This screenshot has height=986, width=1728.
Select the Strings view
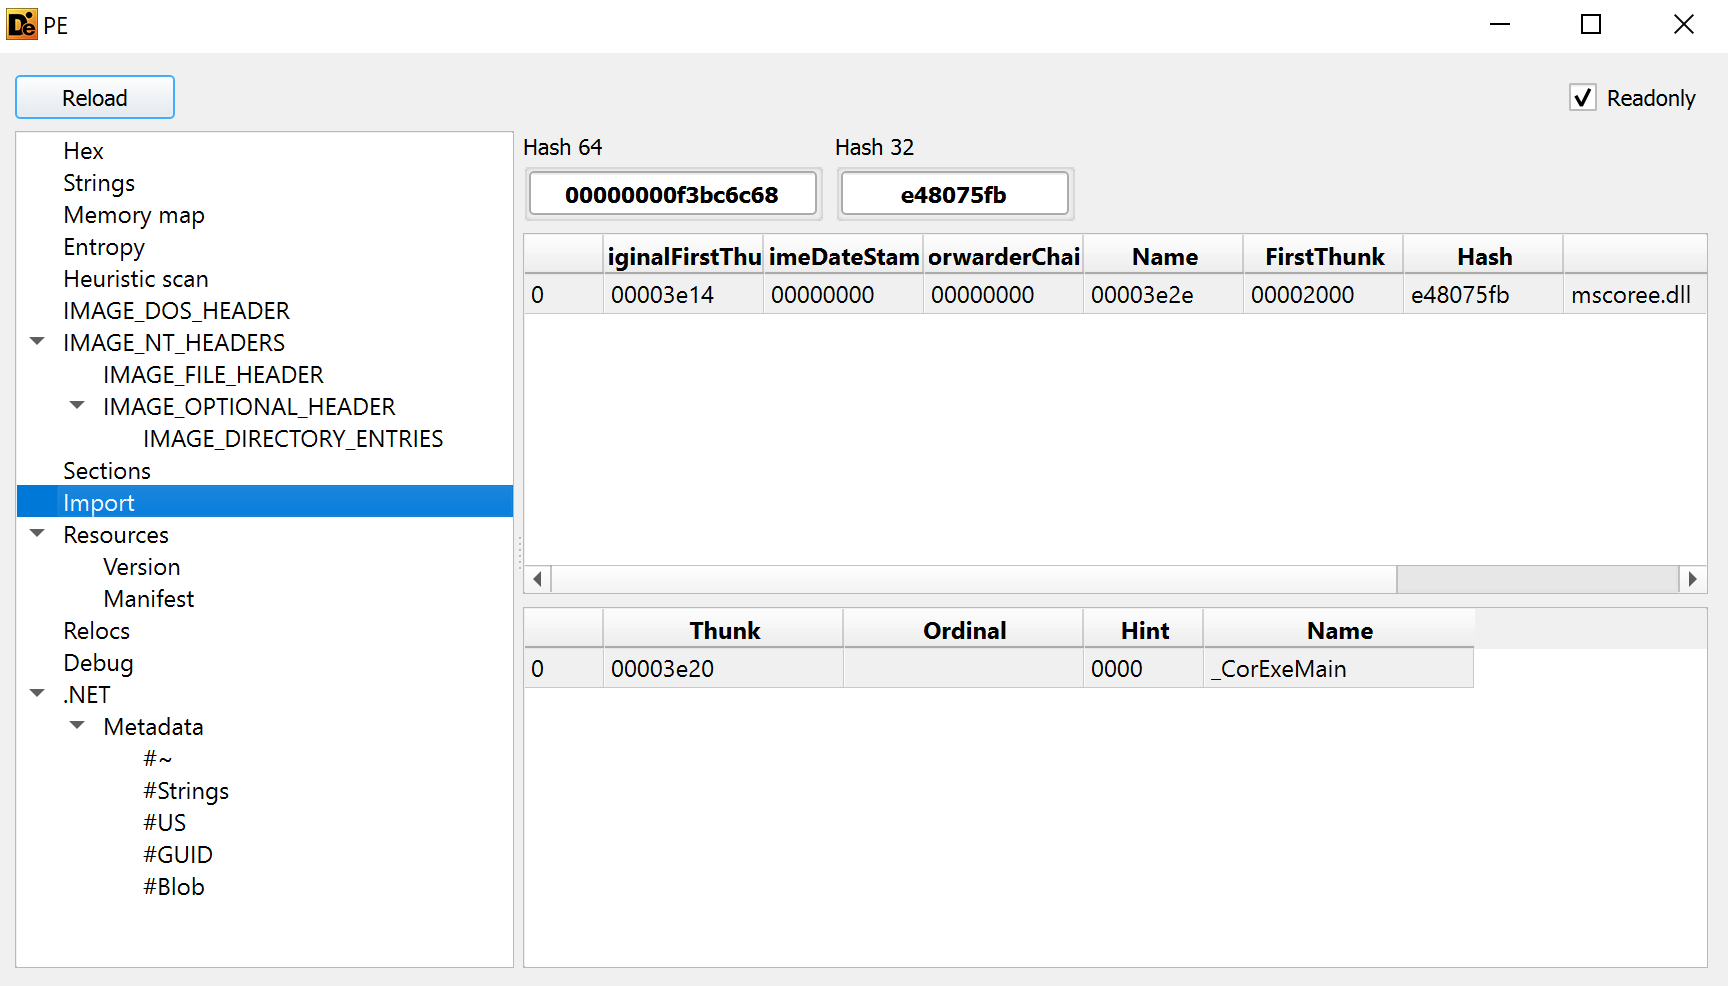click(x=99, y=183)
